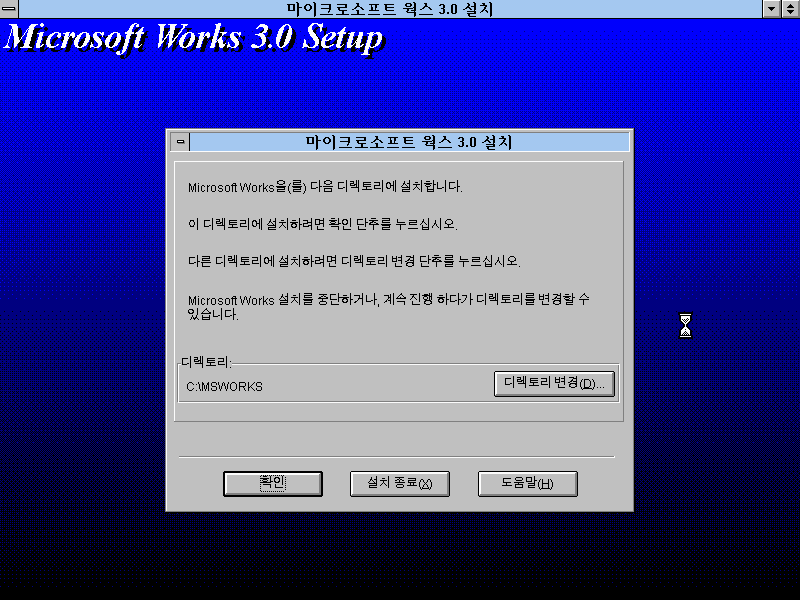Click the main window restore arrows button
This screenshot has width=800, height=600.
(790, 9)
